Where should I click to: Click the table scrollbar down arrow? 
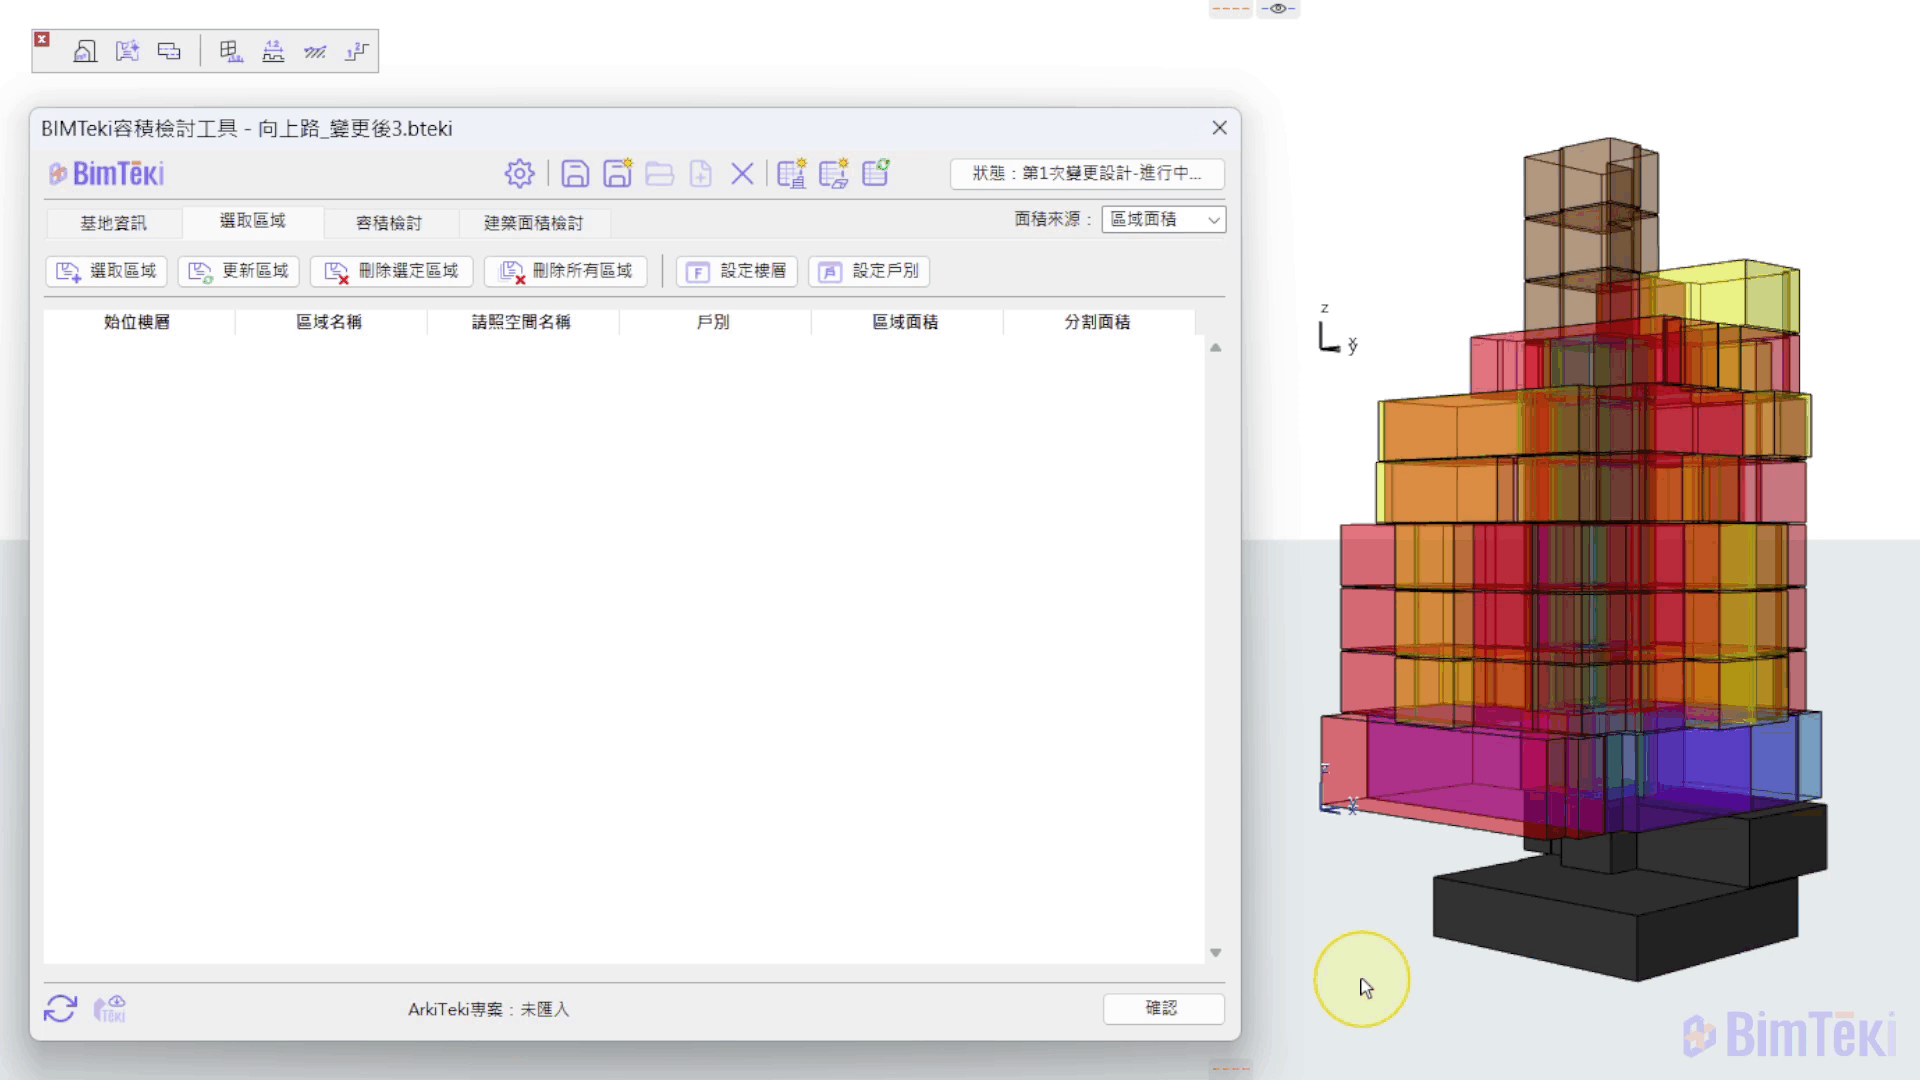coord(1216,953)
